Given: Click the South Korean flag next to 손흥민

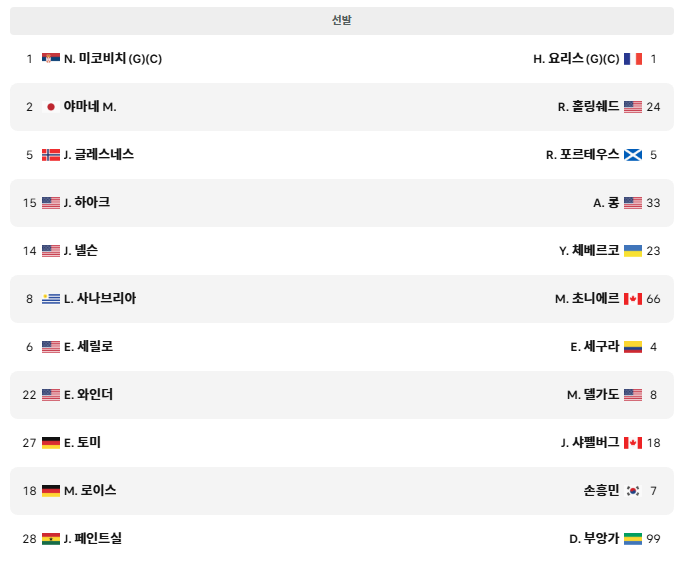Looking at the screenshot, I should tap(633, 490).
